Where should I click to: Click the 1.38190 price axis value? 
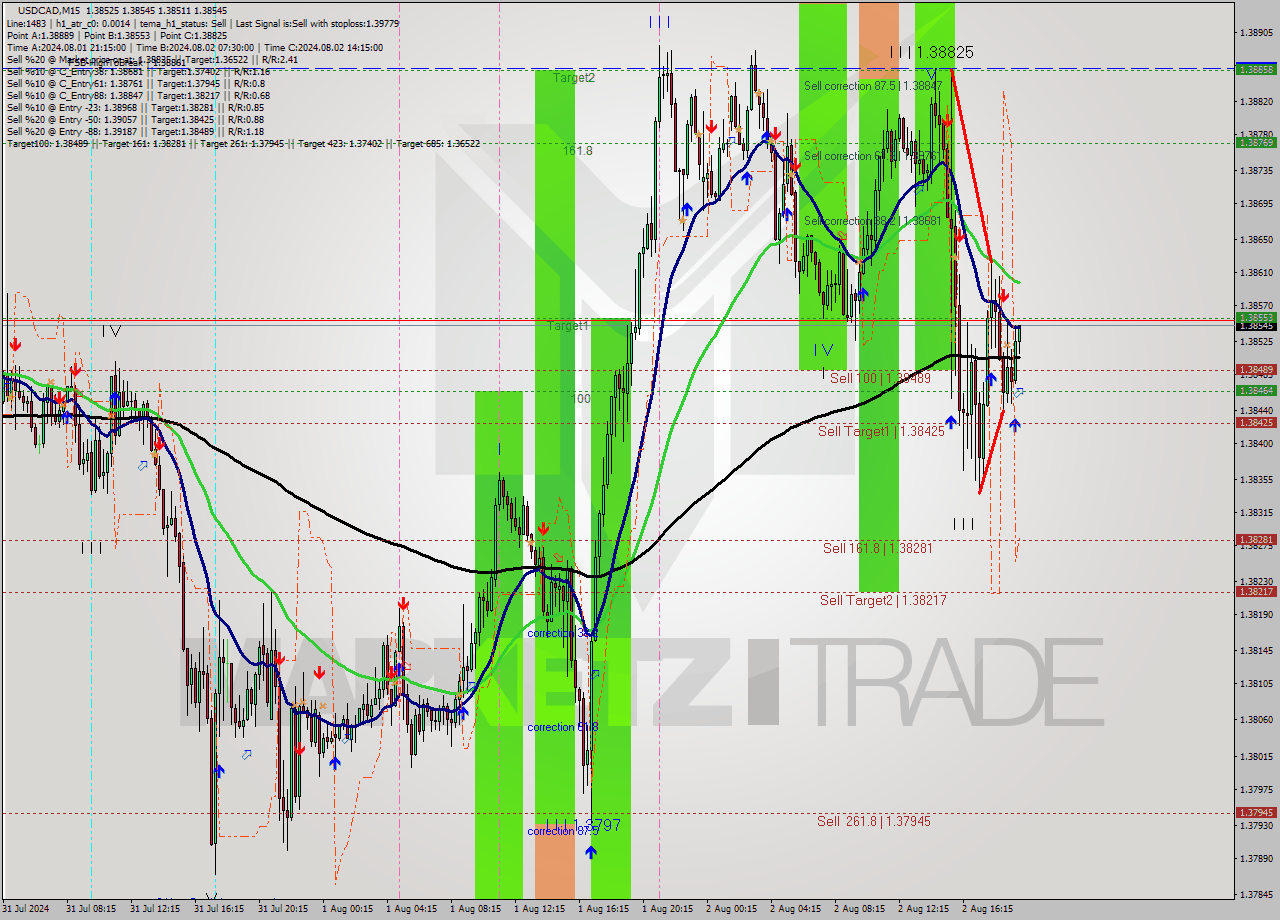tap(1256, 614)
